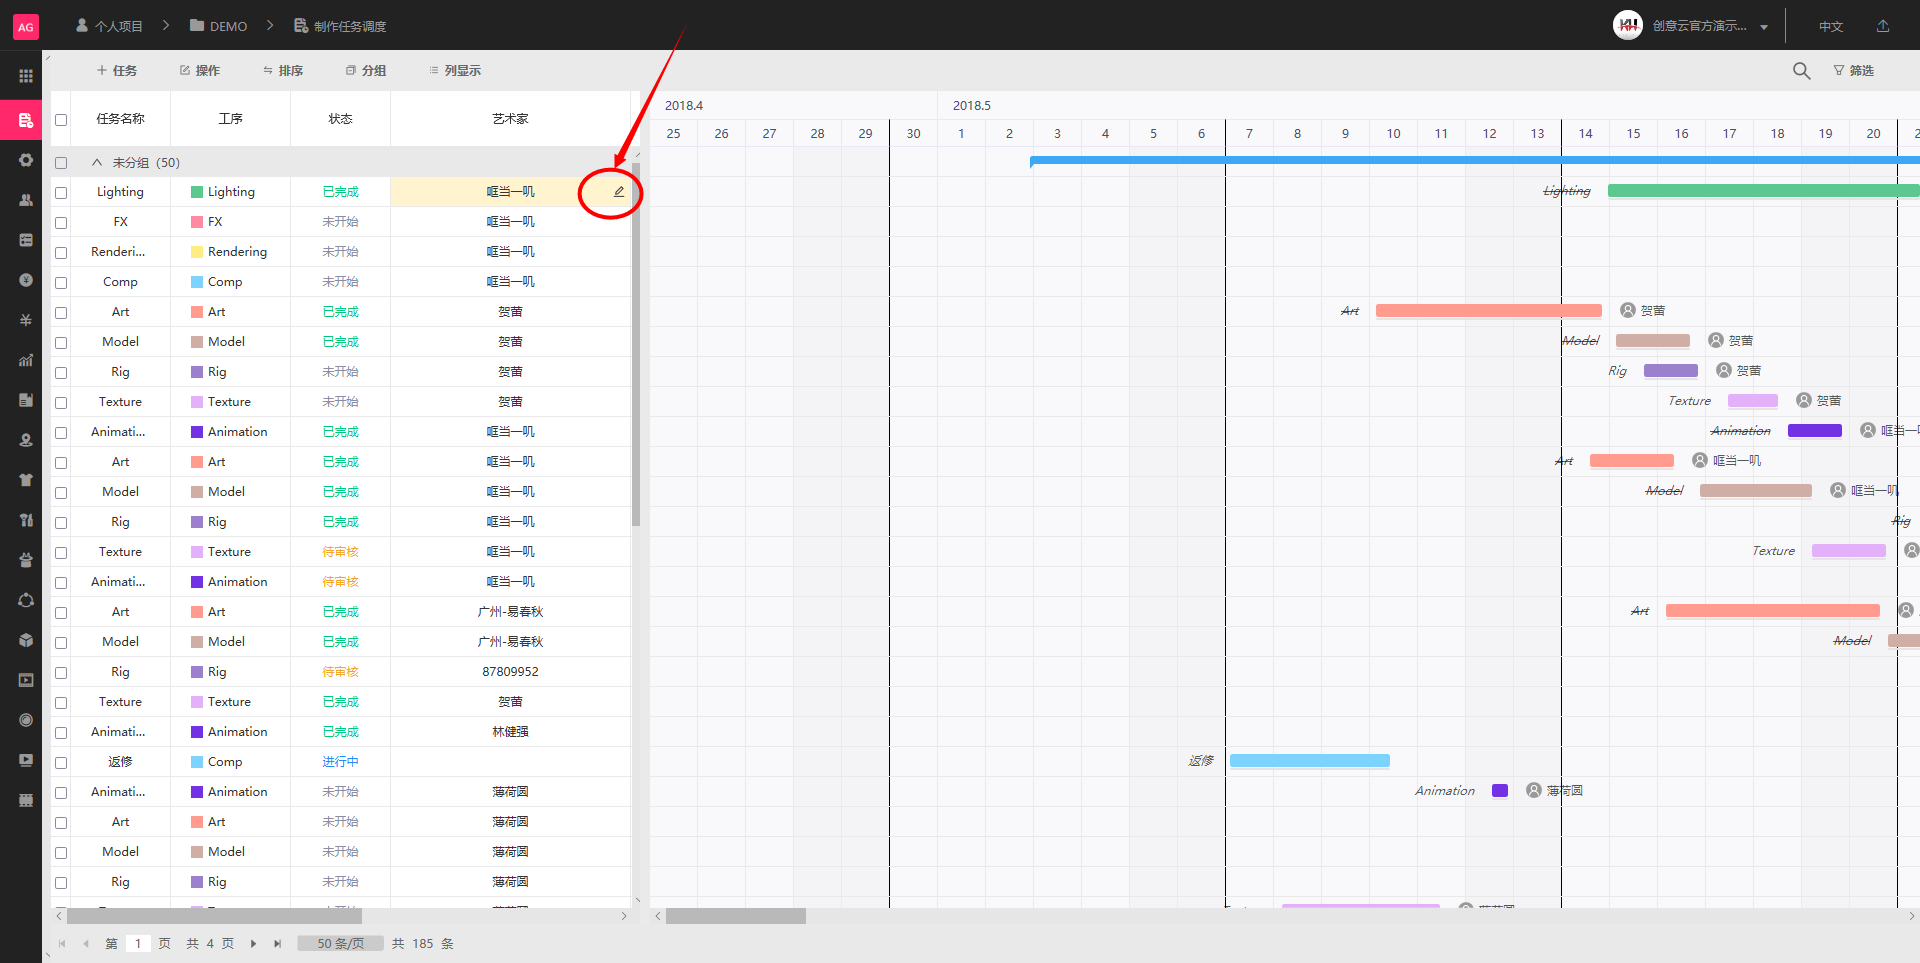Open the account dropdown 创意云官方演示

1710,26
